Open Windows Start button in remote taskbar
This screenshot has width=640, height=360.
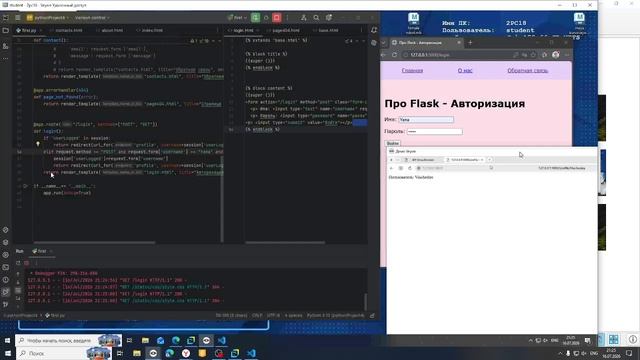point(7,340)
